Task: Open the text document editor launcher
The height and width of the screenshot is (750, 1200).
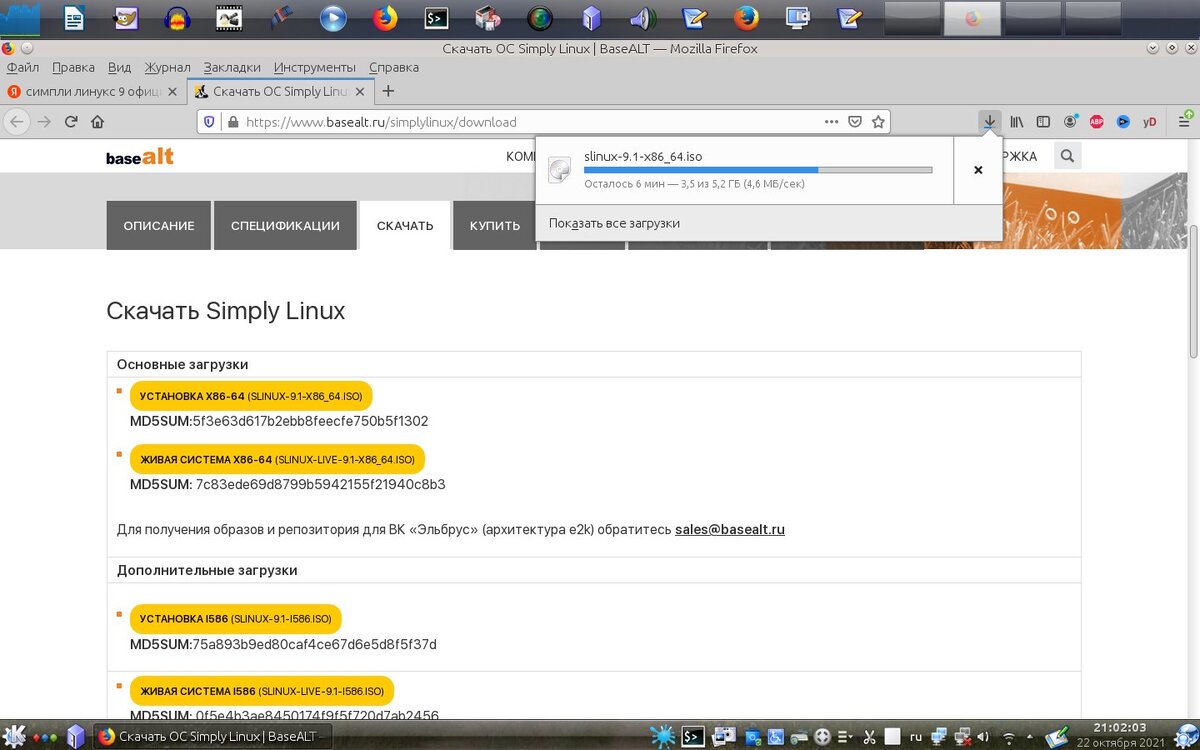Action: (x=73, y=17)
